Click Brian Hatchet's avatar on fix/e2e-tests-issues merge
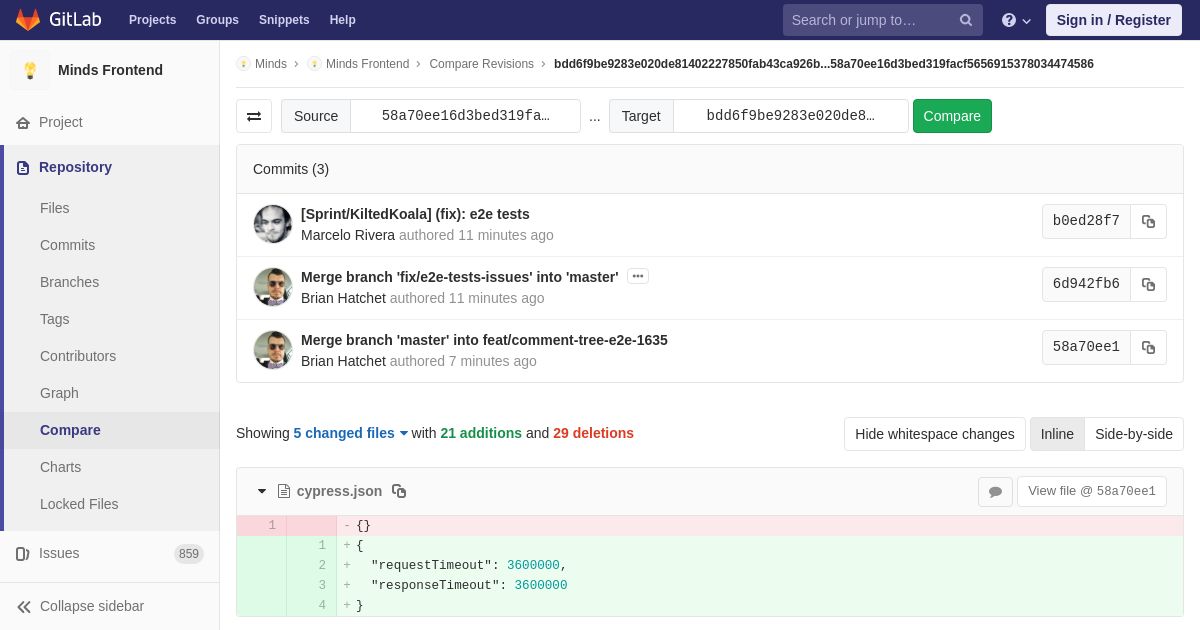 point(273,287)
